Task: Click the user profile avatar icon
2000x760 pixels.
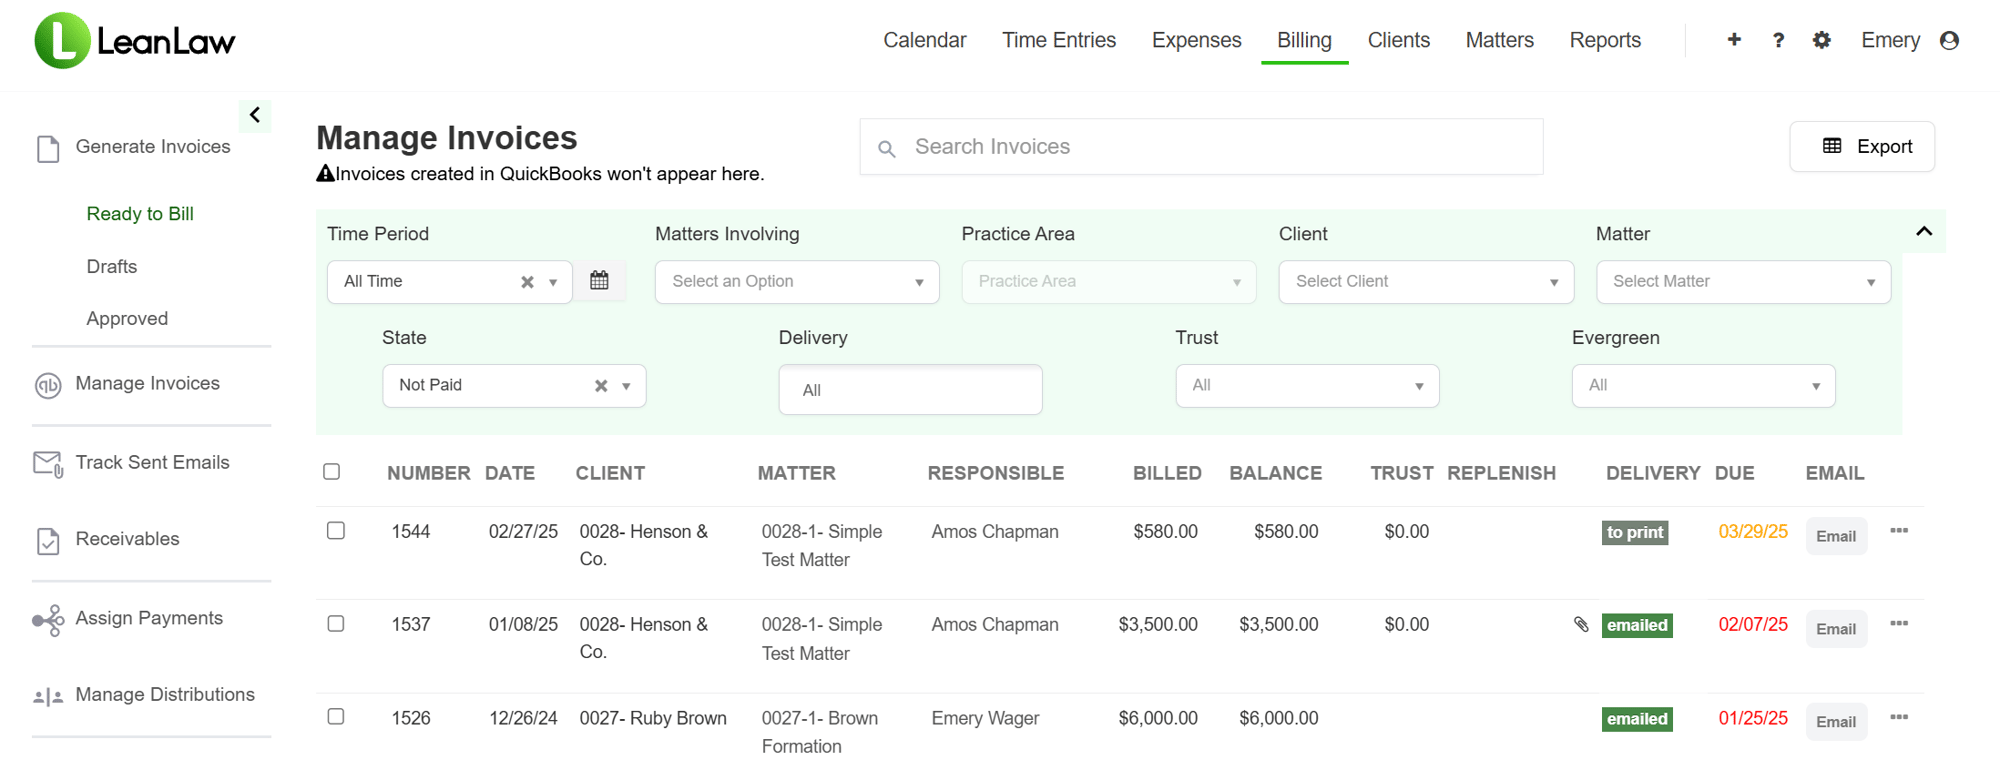Action: (1949, 40)
